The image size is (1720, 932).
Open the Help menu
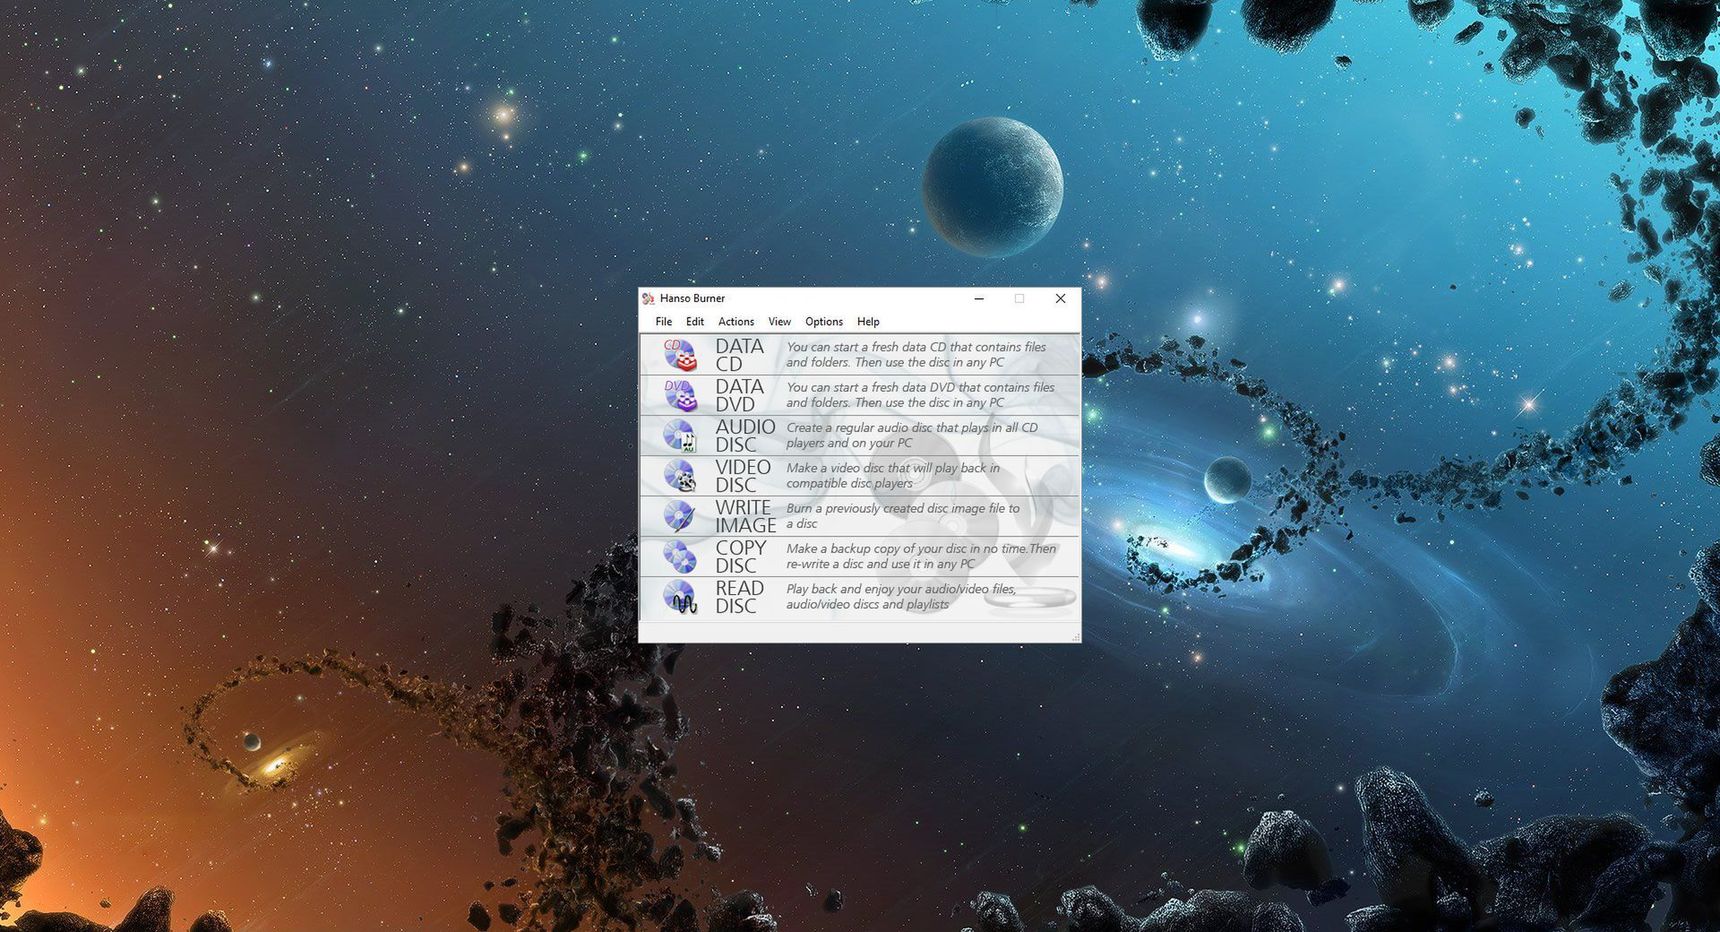868,322
